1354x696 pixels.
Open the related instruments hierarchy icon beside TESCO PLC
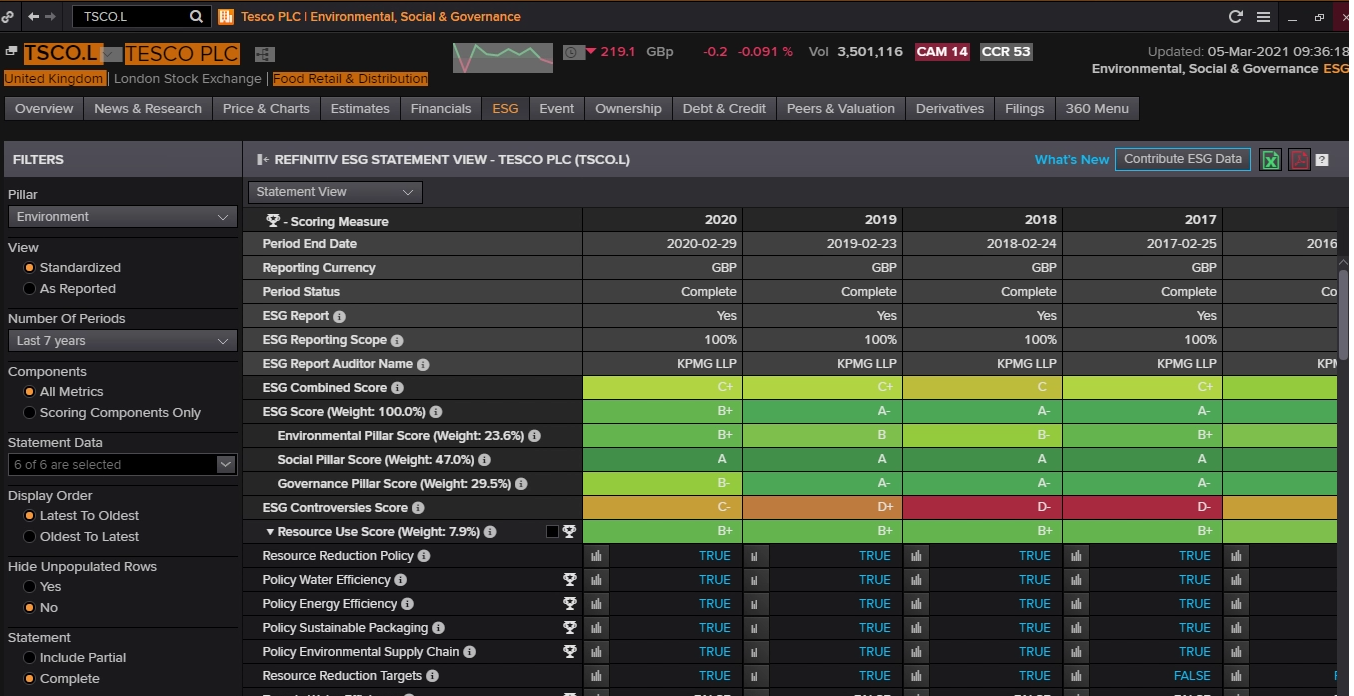[264, 54]
